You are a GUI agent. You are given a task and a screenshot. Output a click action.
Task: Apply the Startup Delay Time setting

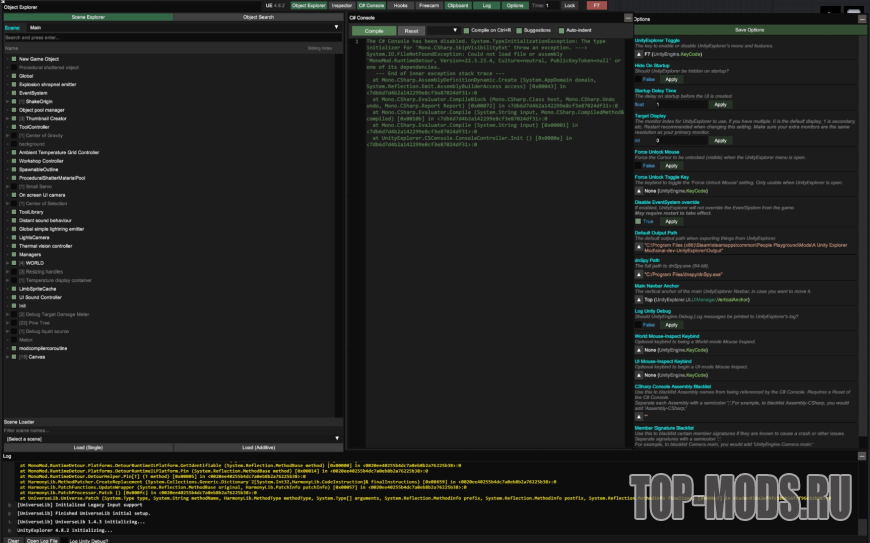coord(720,104)
